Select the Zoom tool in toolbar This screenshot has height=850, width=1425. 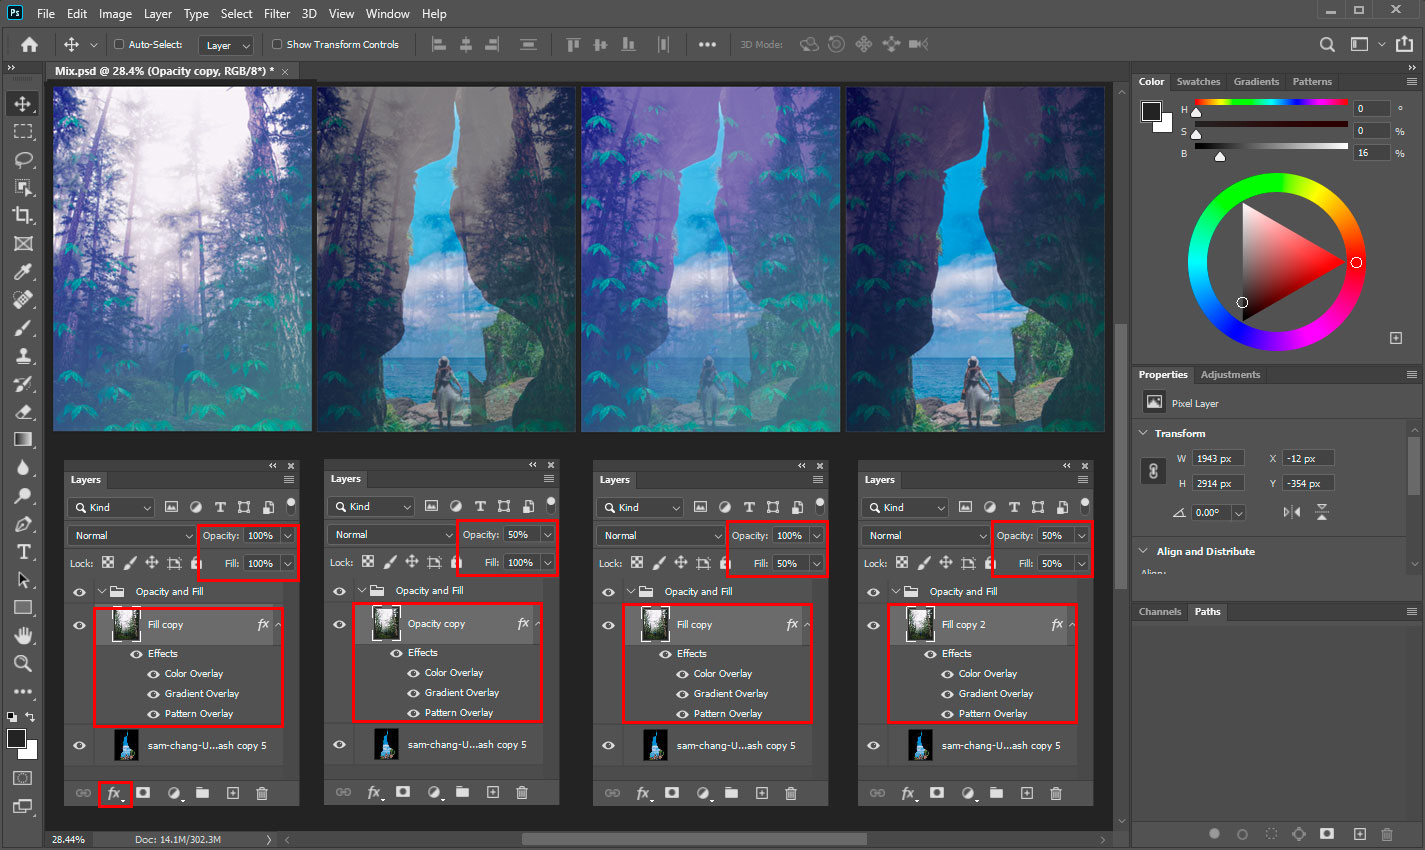coord(23,664)
